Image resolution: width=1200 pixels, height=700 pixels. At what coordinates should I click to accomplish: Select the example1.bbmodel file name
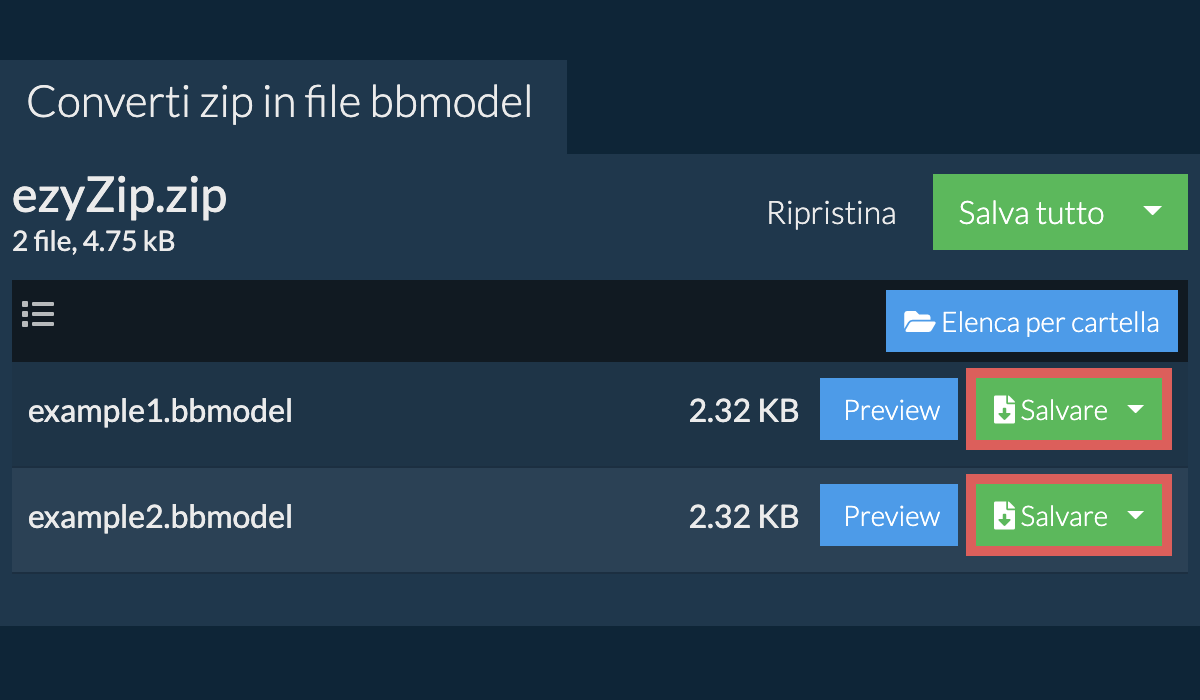tap(160, 411)
